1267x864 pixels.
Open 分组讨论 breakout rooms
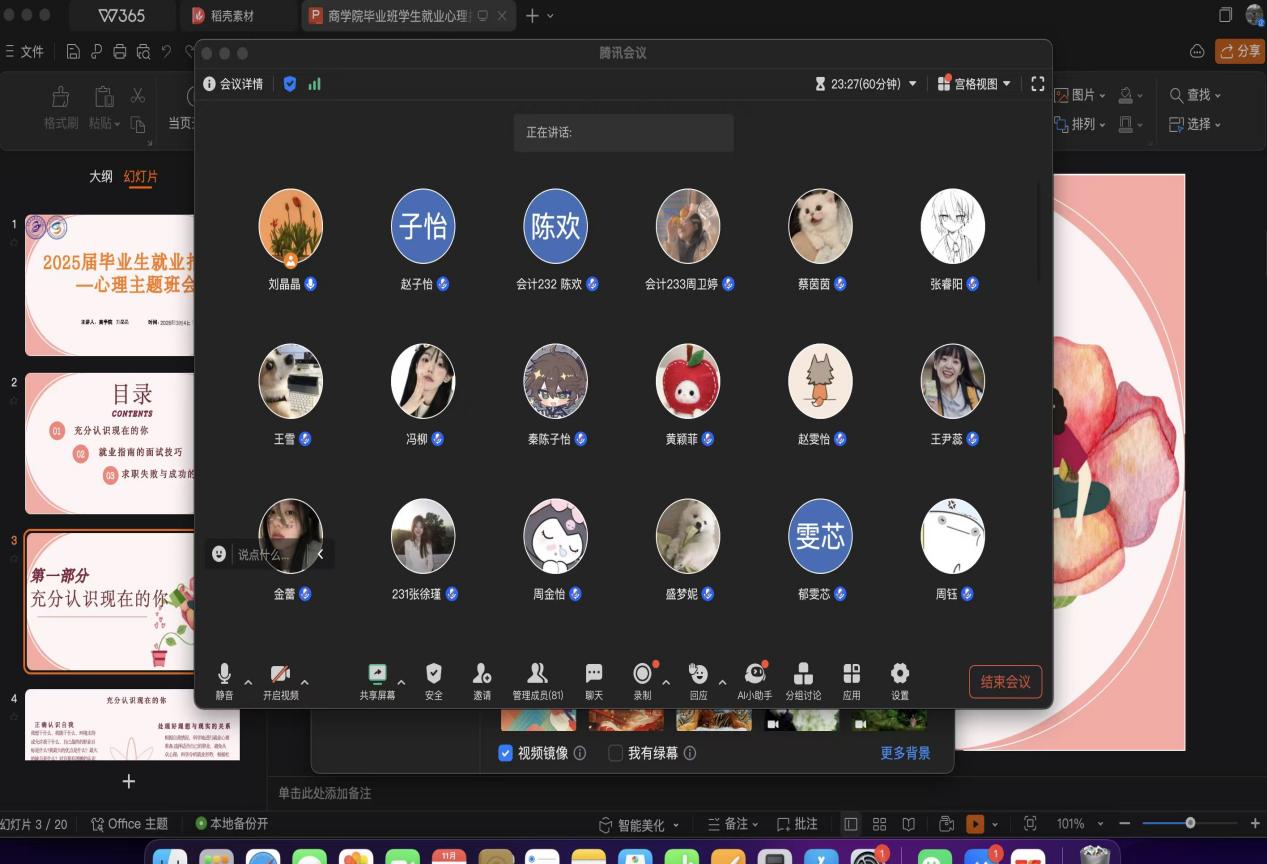pos(803,675)
